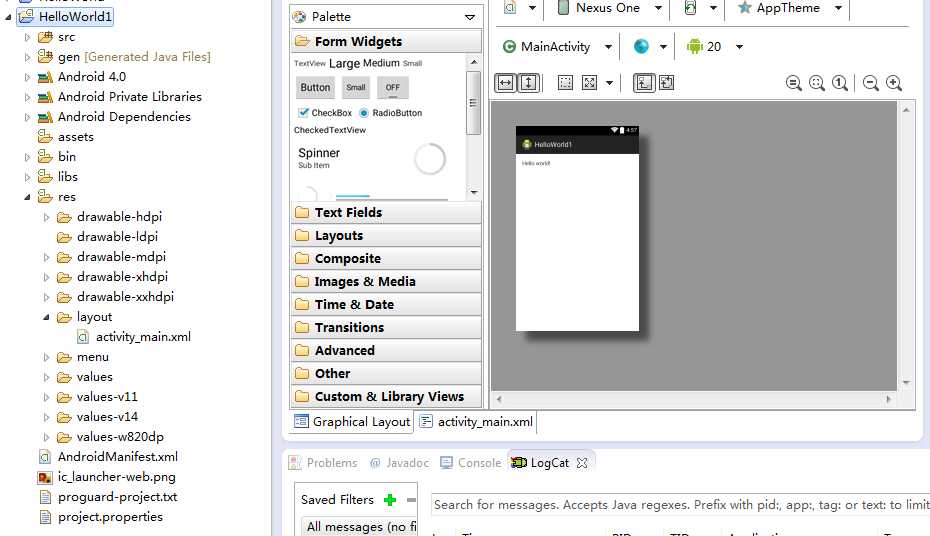
Task: Open the Problems tab
Action: (x=323, y=462)
